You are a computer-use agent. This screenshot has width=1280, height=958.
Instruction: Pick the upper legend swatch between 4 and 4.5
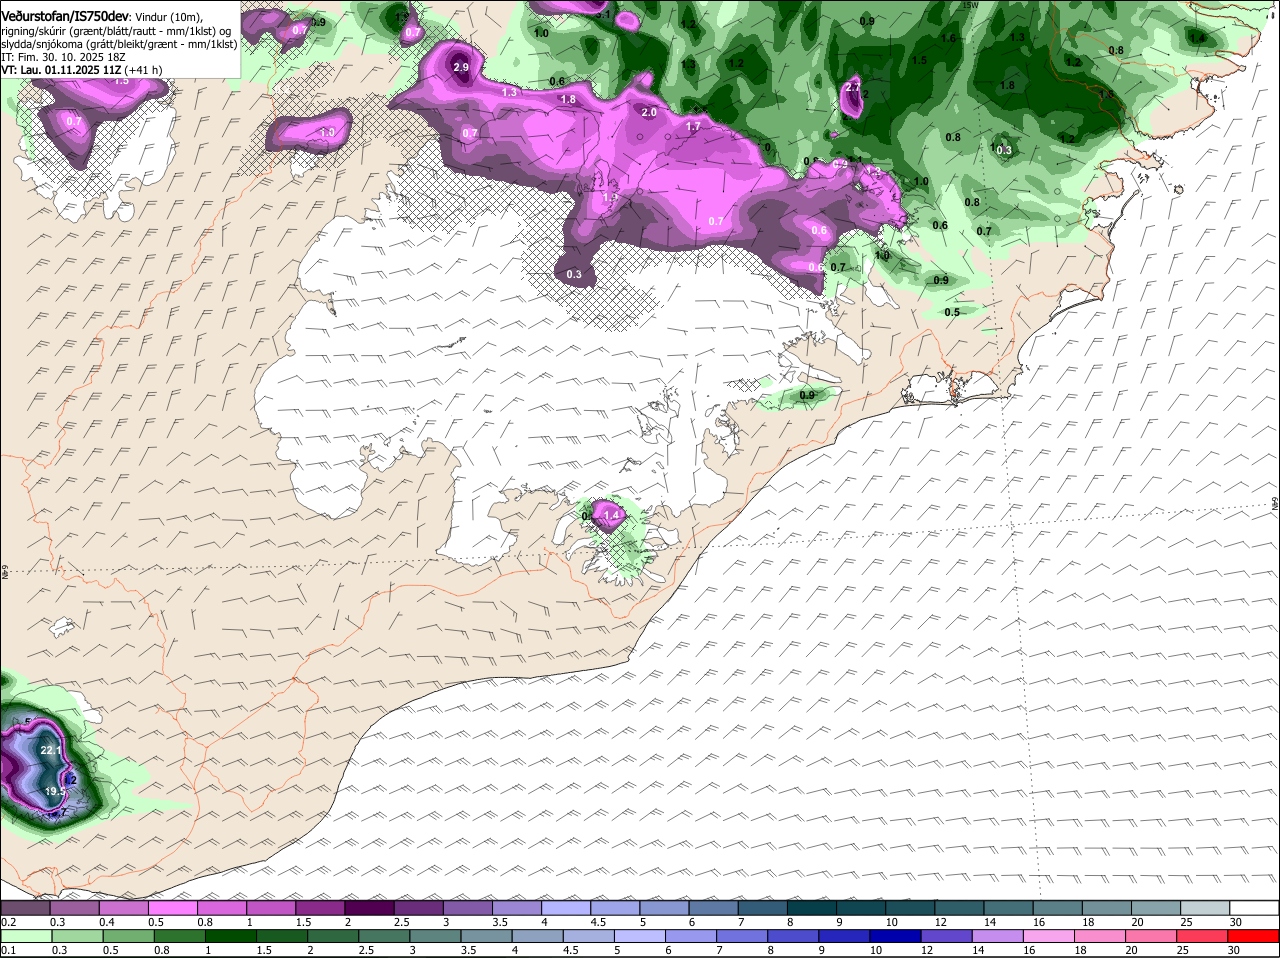click(x=568, y=908)
